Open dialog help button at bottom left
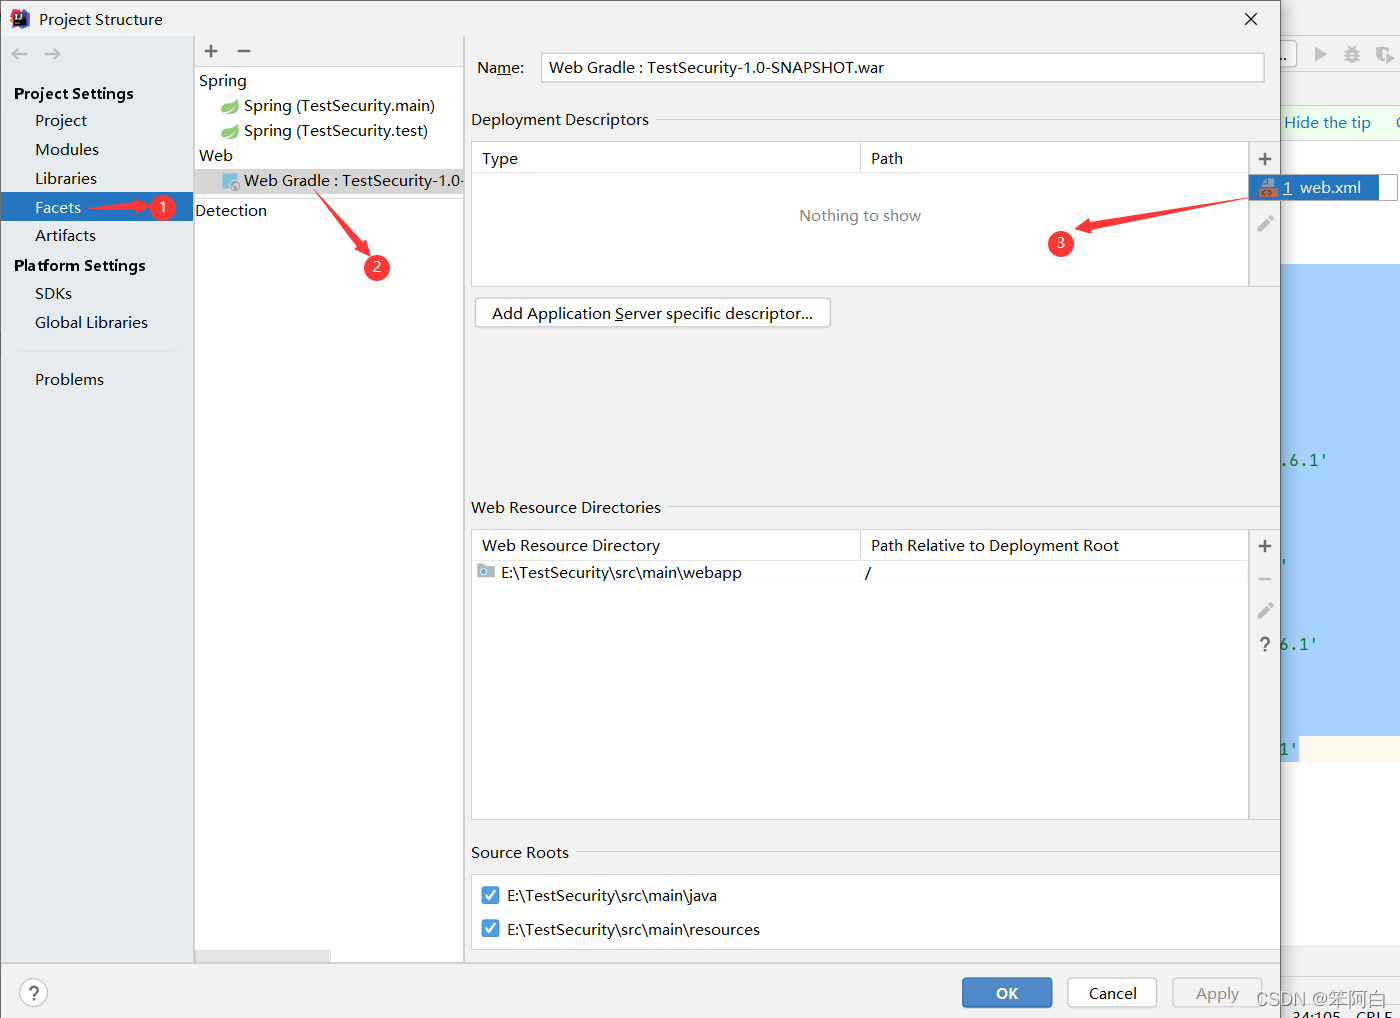Viewport: 1400px width, 1018px height. (x=33, y=993)
